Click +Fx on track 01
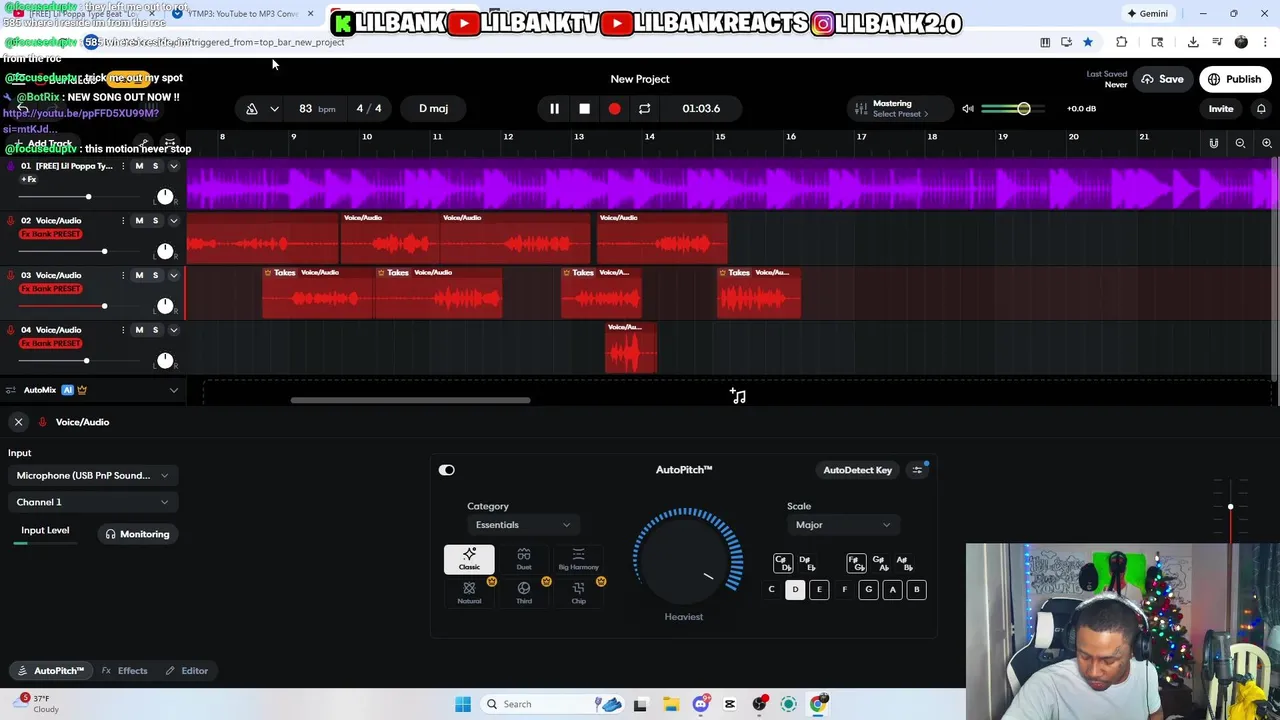The height and width of the screenshot is (720, 1280). 29,179
